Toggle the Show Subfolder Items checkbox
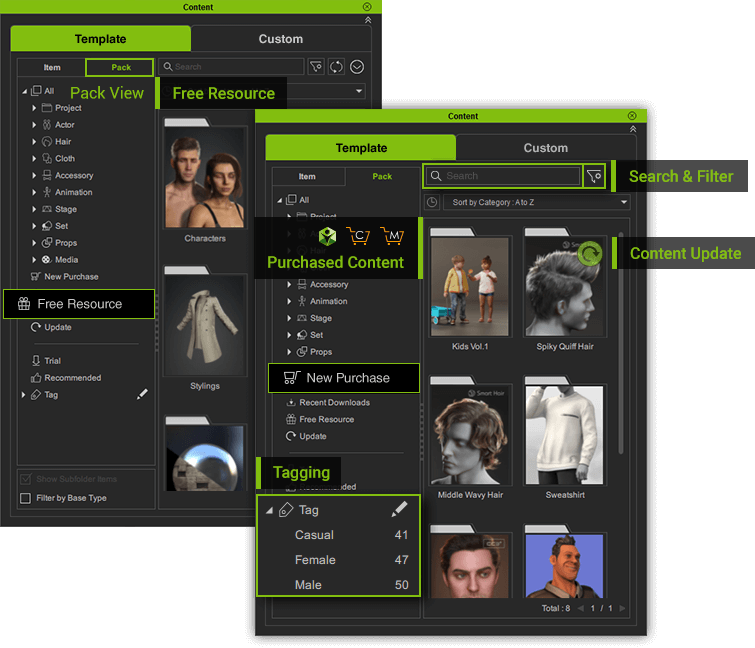Image resolution: width=755 pixels, height=648 pixels. click(26, 479)
